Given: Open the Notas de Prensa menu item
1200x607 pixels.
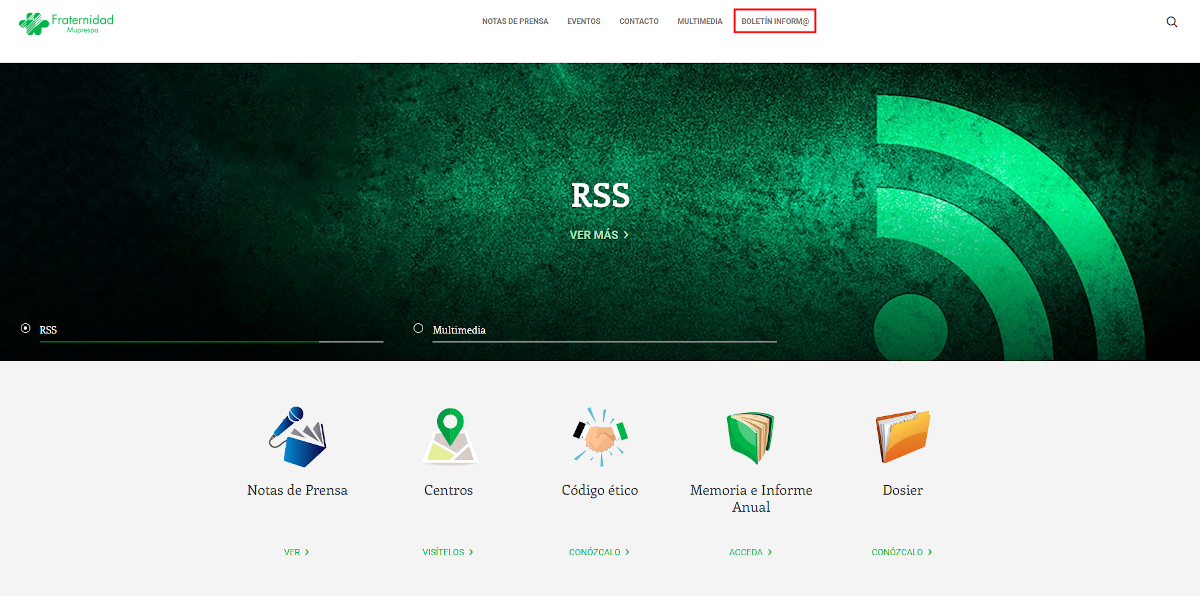Looking at the screenshot, I should click(x=515, y=22).
